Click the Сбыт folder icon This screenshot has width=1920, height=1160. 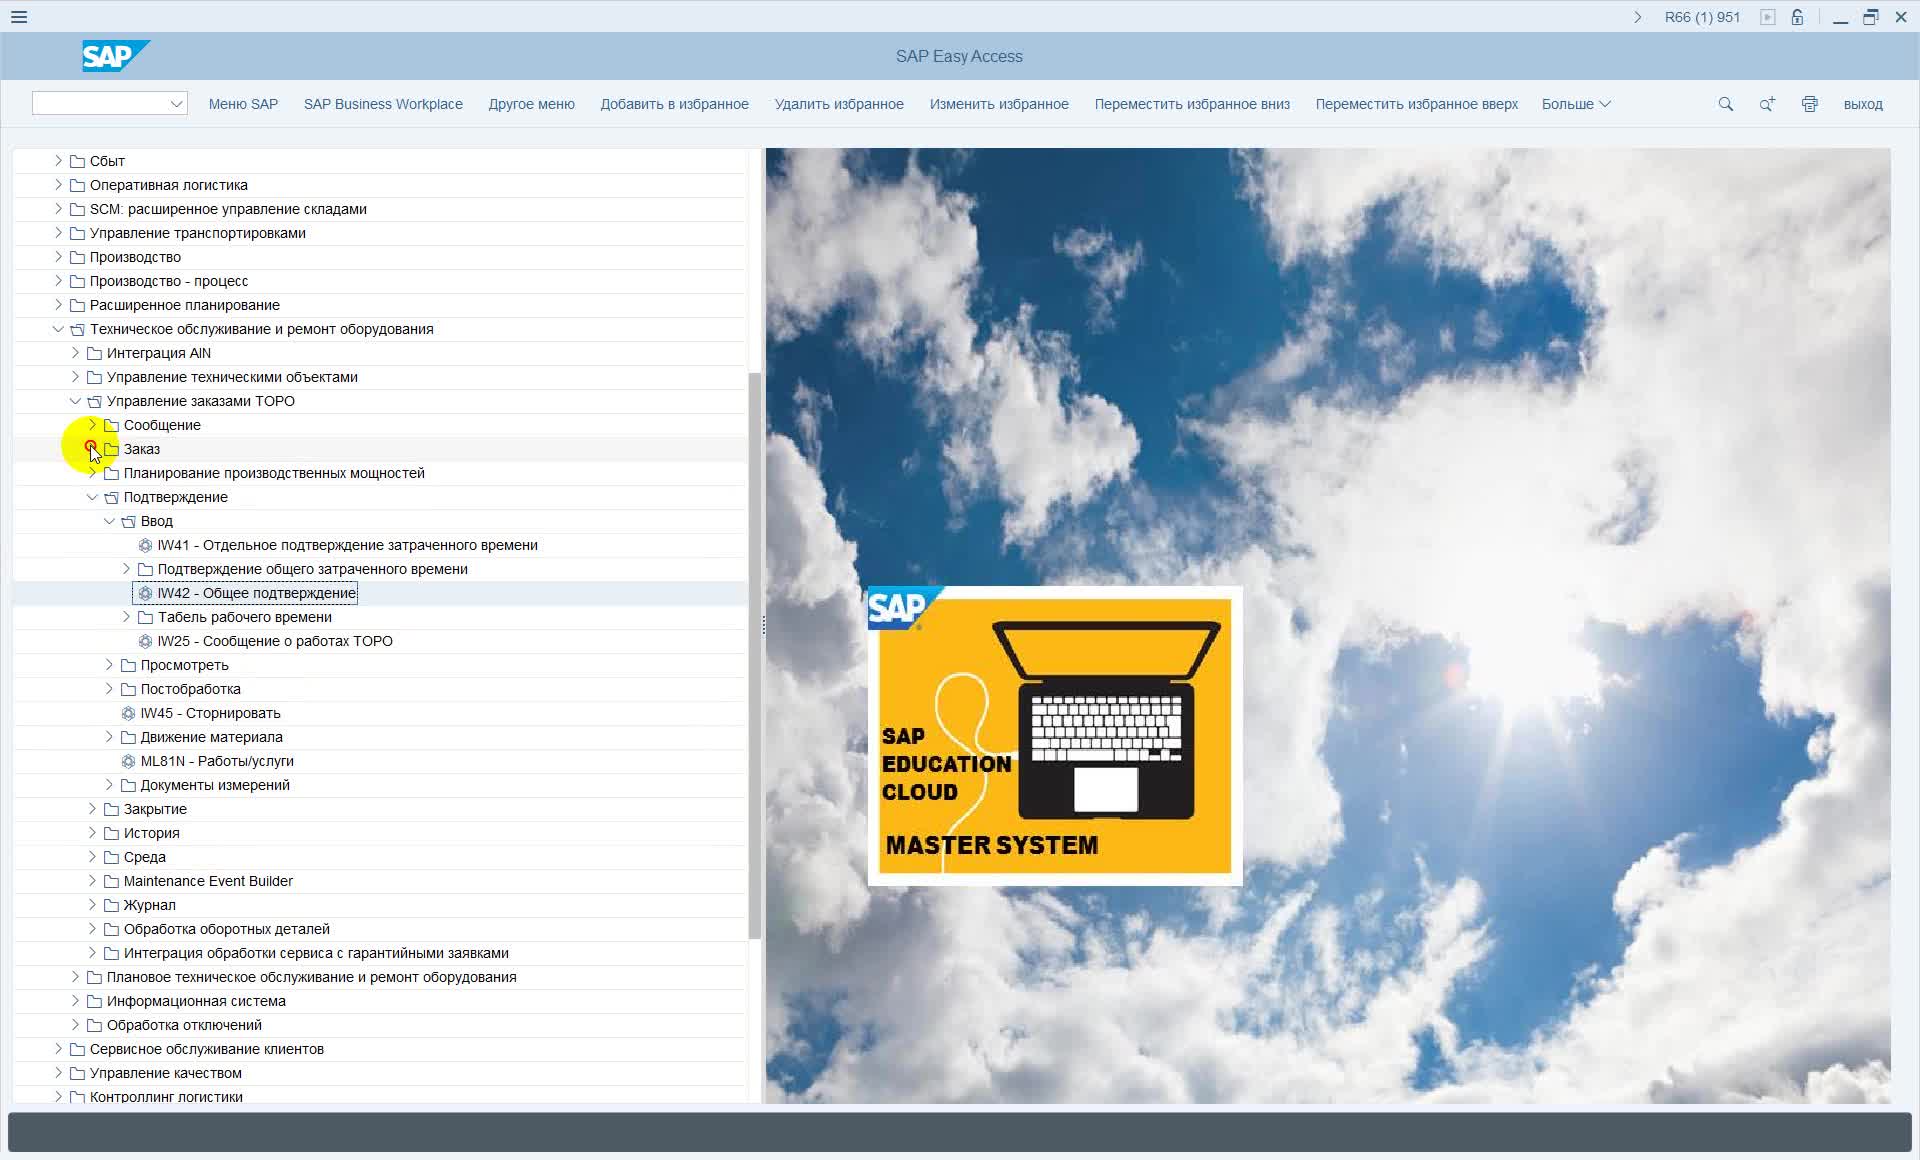pyautogui.click(x=77, y=161)
